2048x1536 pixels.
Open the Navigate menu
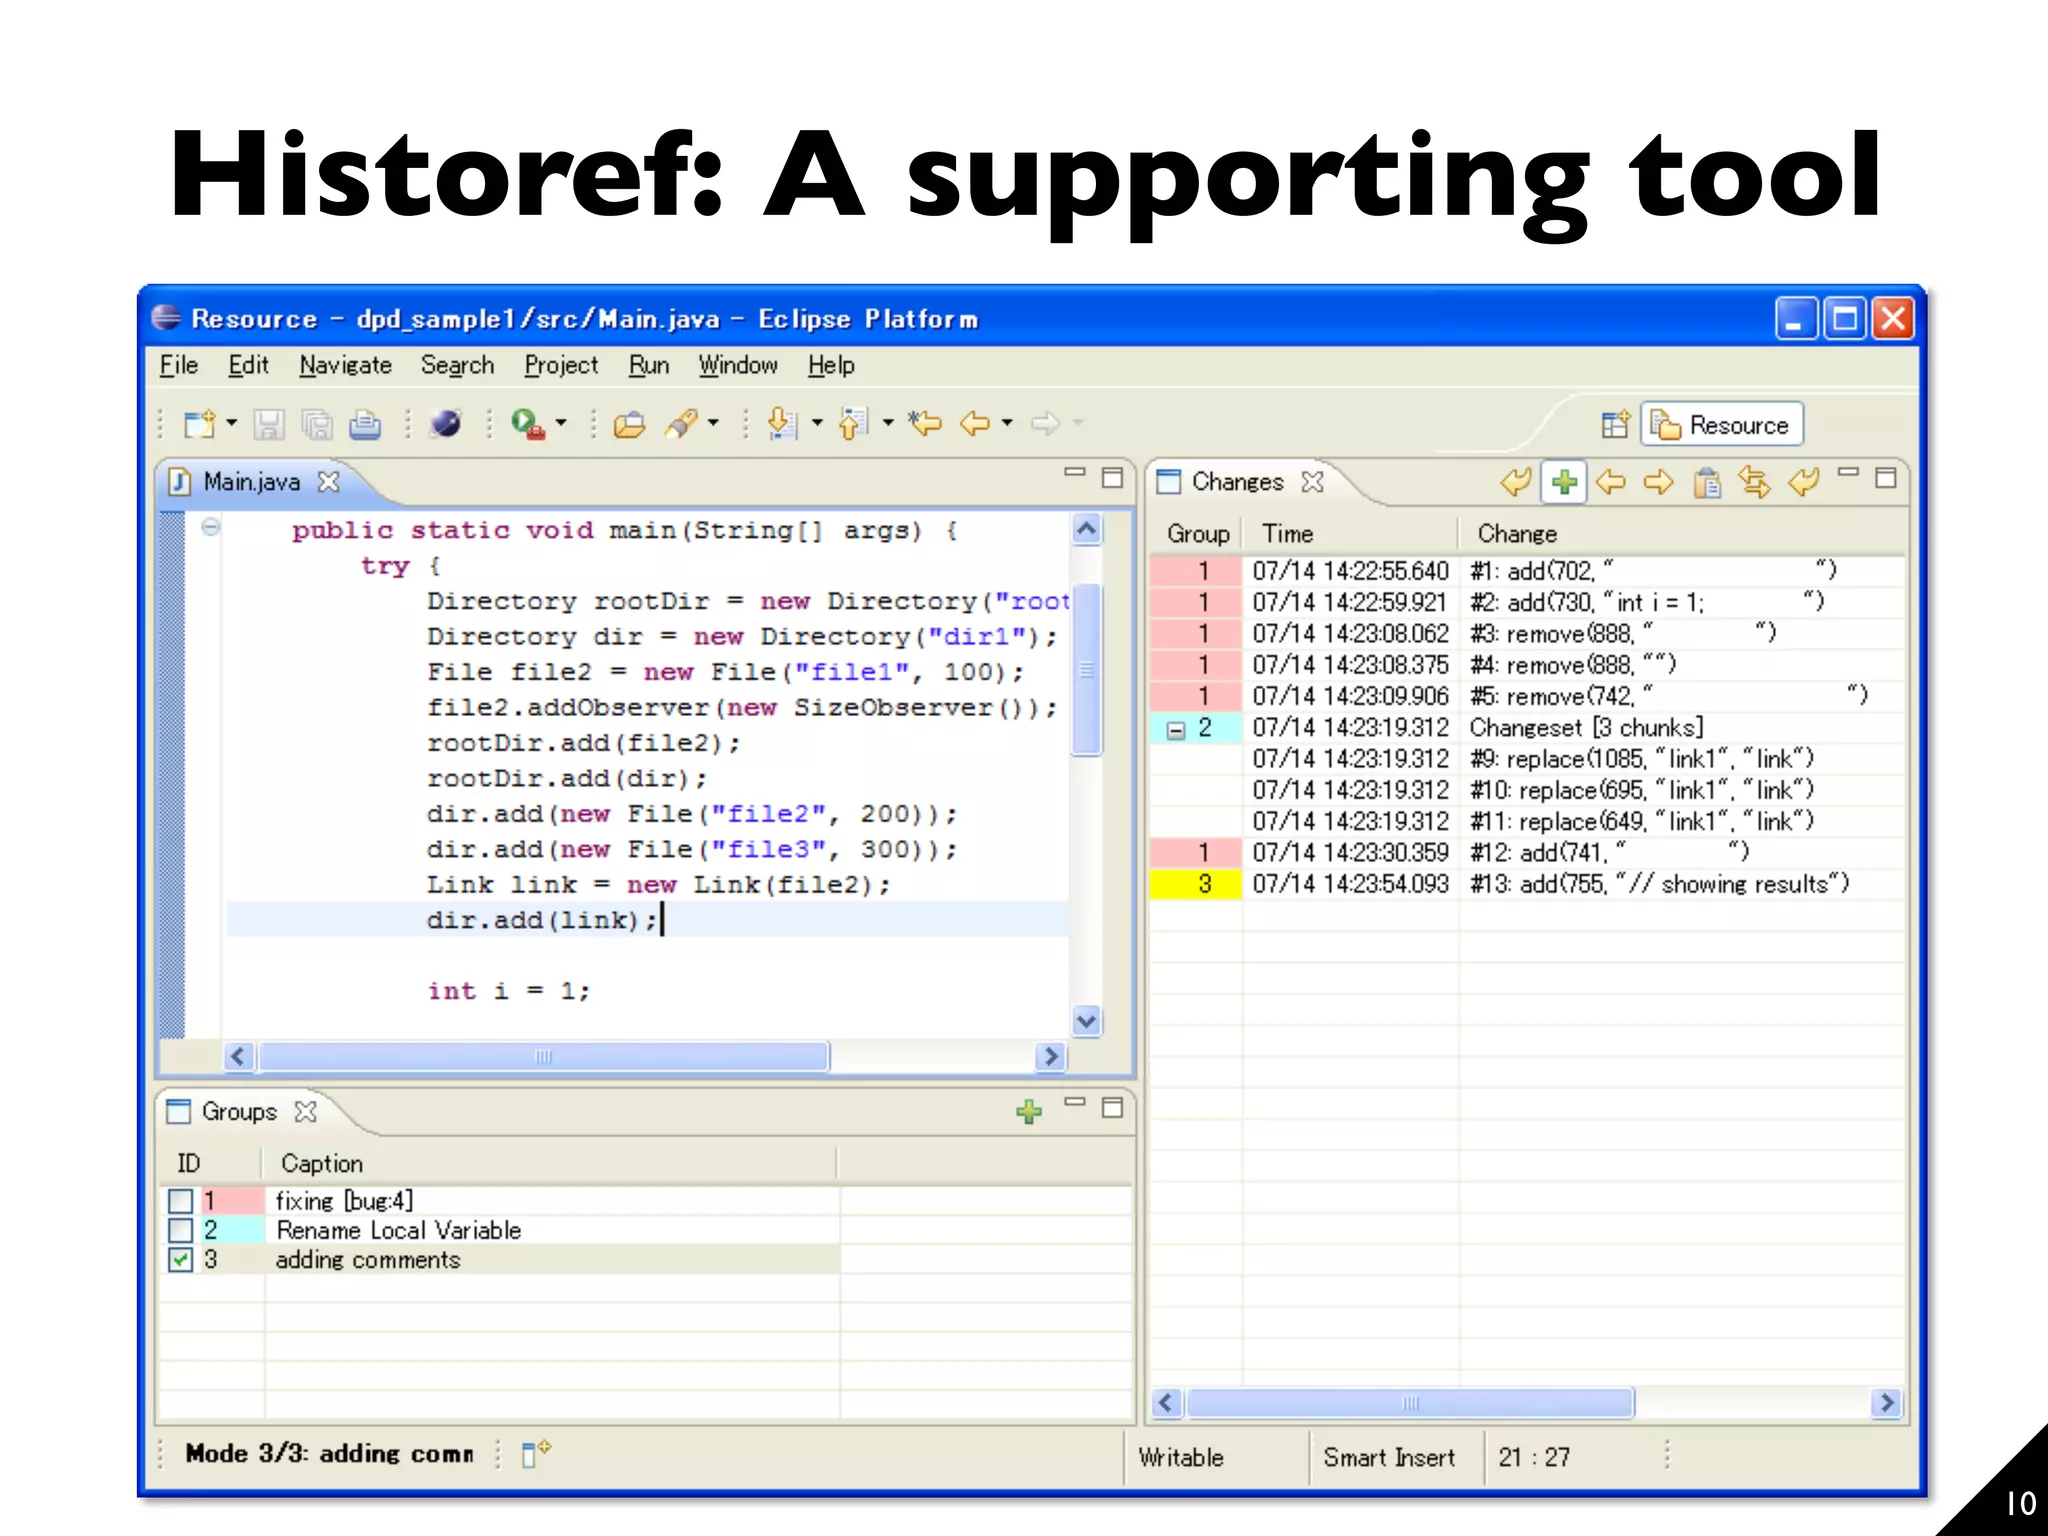coord(345,365)
